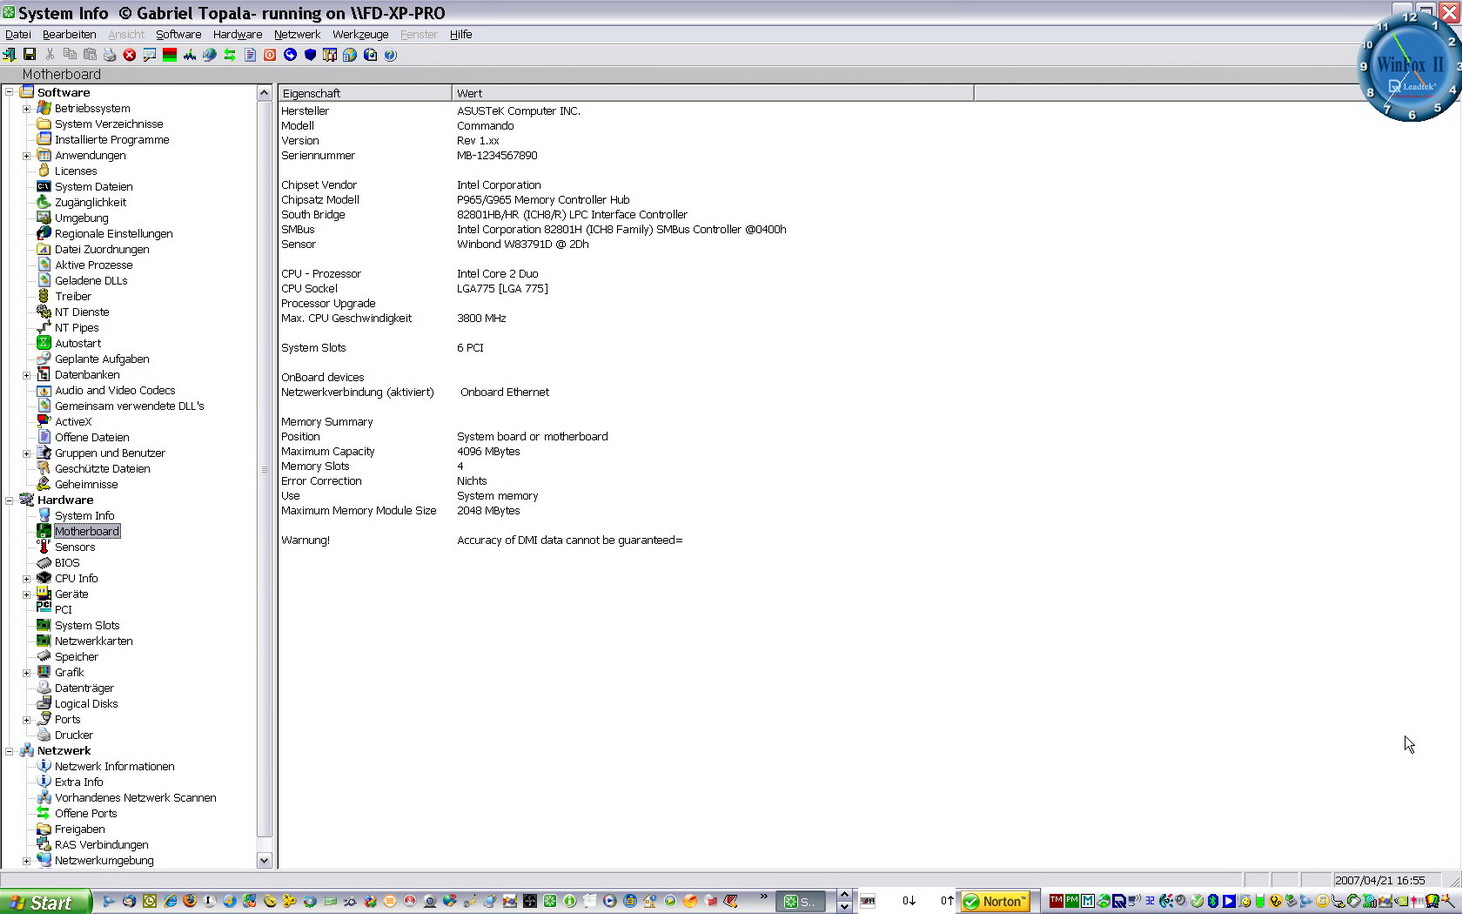Open Drucker tree entry

(73, 735)
